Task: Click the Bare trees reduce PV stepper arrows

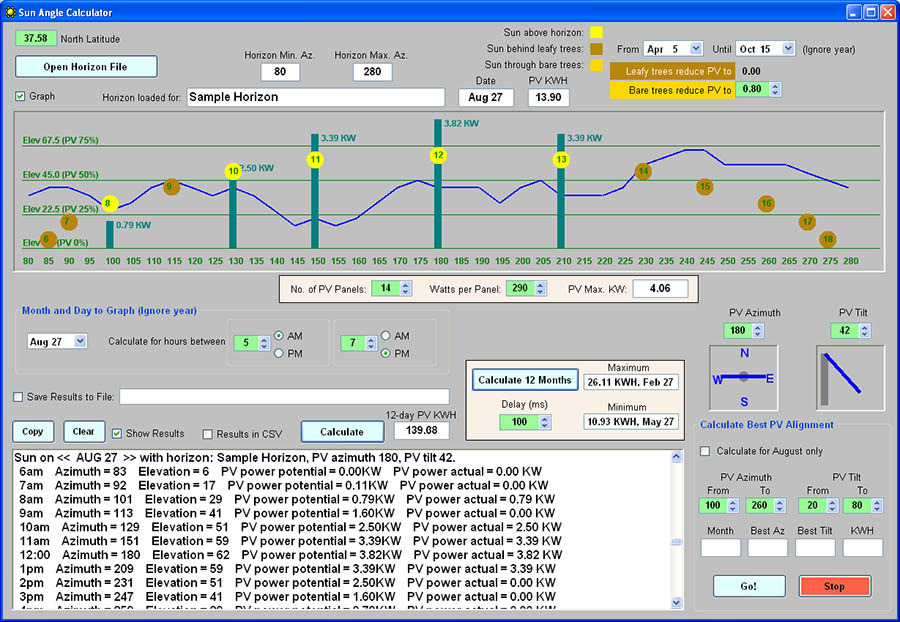Action: [x=775, y=90]
